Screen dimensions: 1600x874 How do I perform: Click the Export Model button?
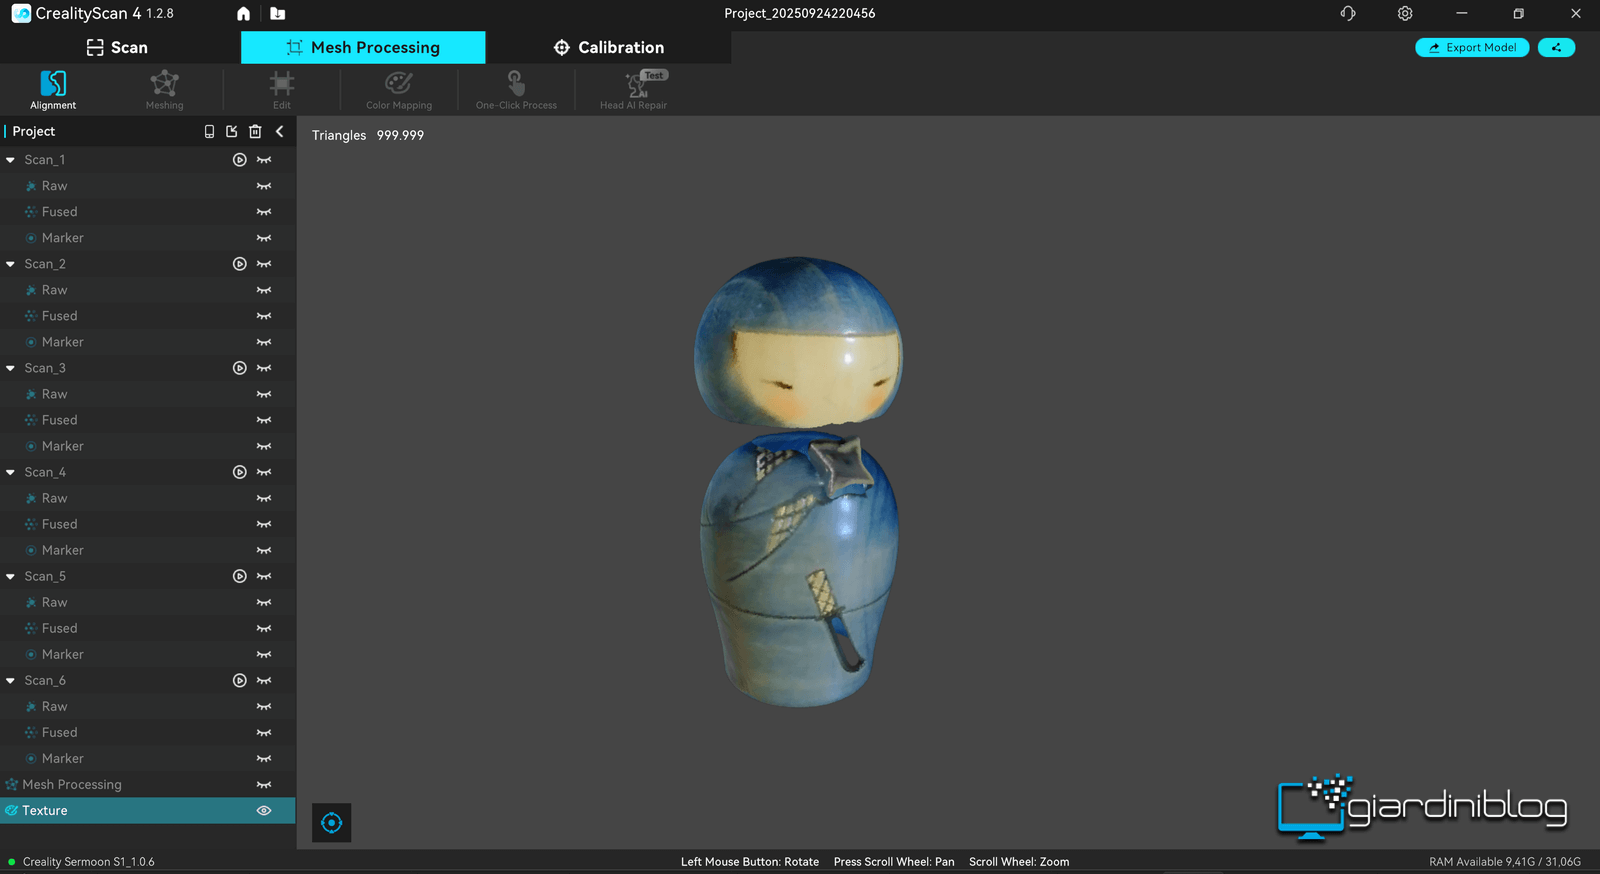coord(1471,48)
